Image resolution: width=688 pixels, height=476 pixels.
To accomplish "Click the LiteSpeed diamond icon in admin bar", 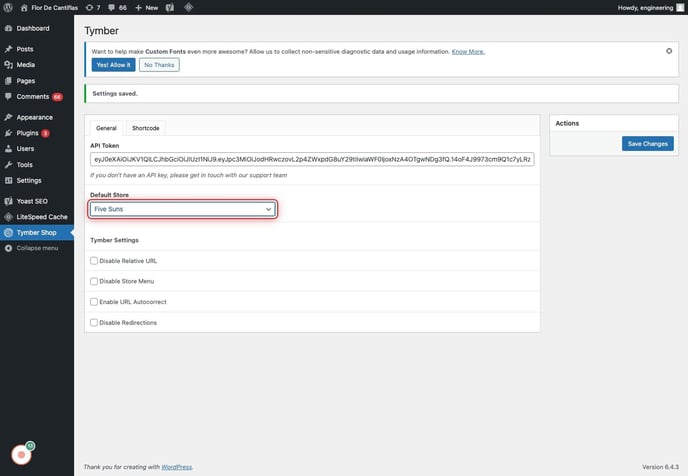I will click(190, 7).
